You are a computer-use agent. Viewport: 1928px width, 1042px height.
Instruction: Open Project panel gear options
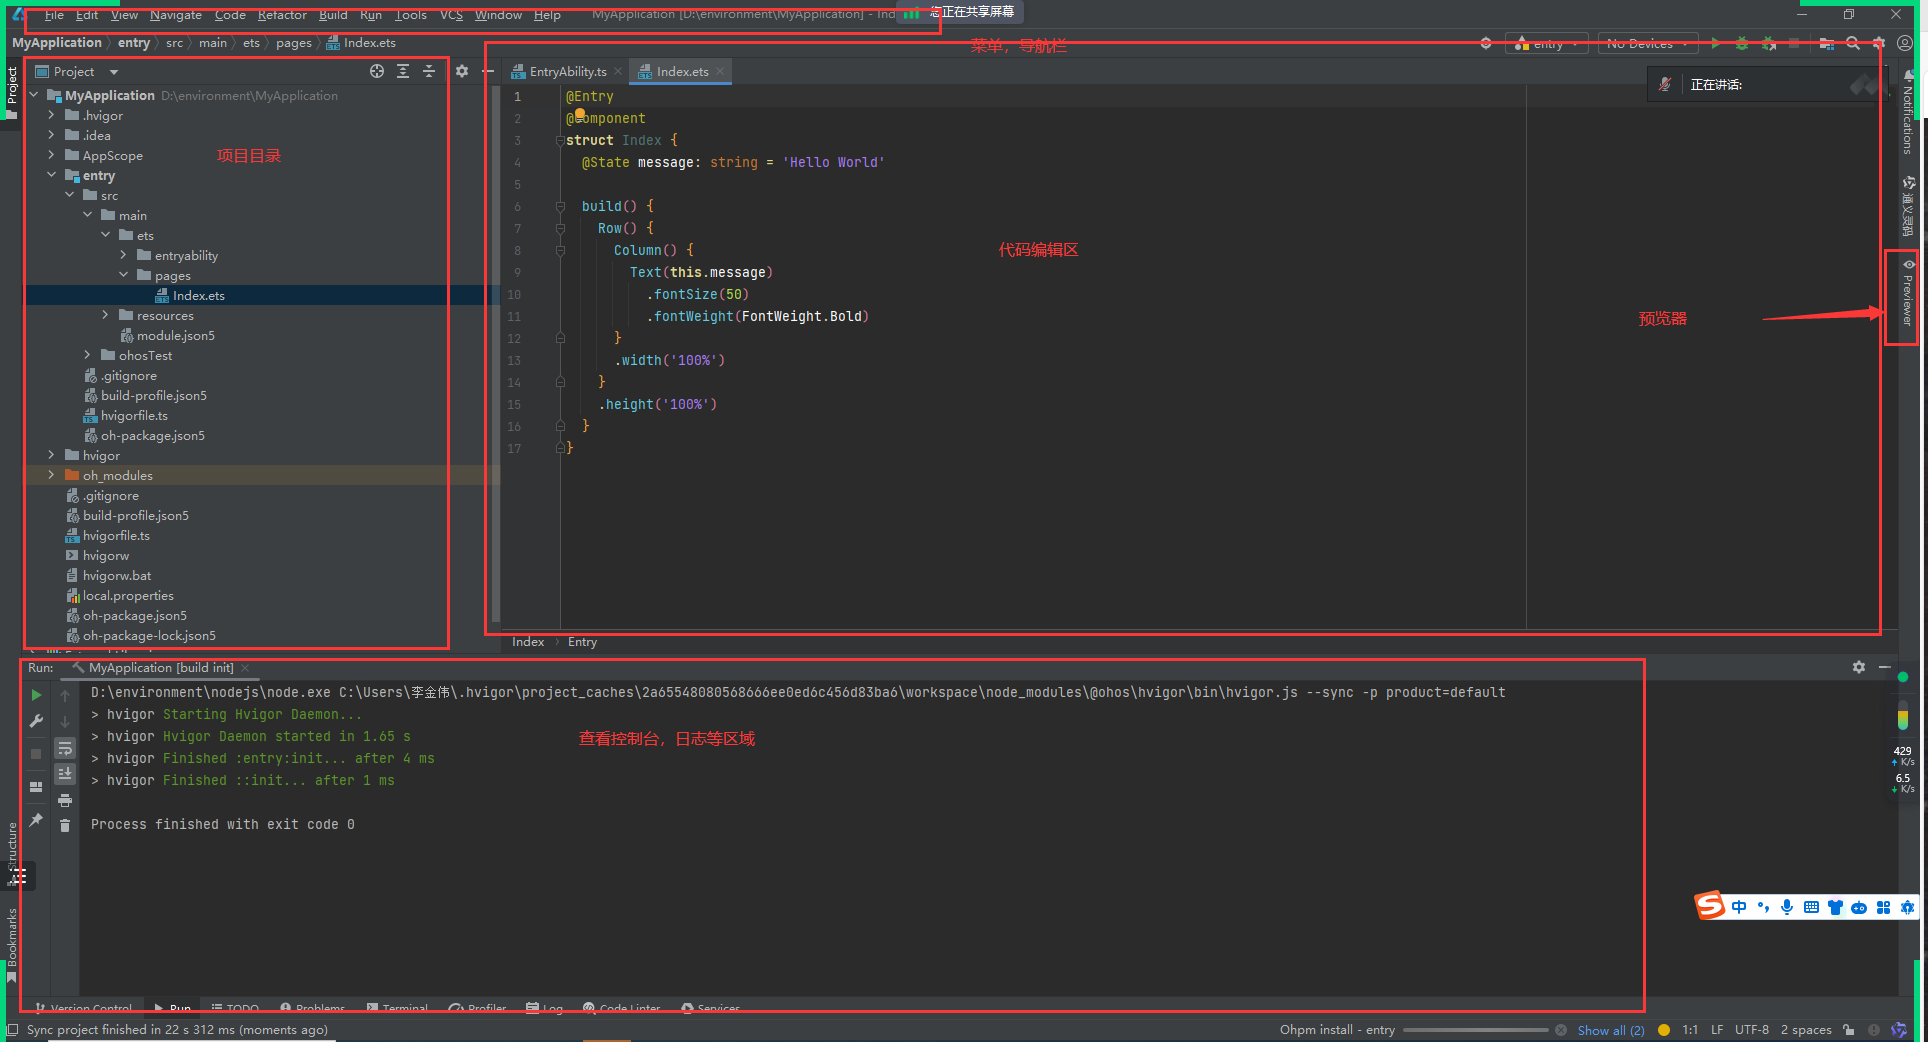(462, 71)
